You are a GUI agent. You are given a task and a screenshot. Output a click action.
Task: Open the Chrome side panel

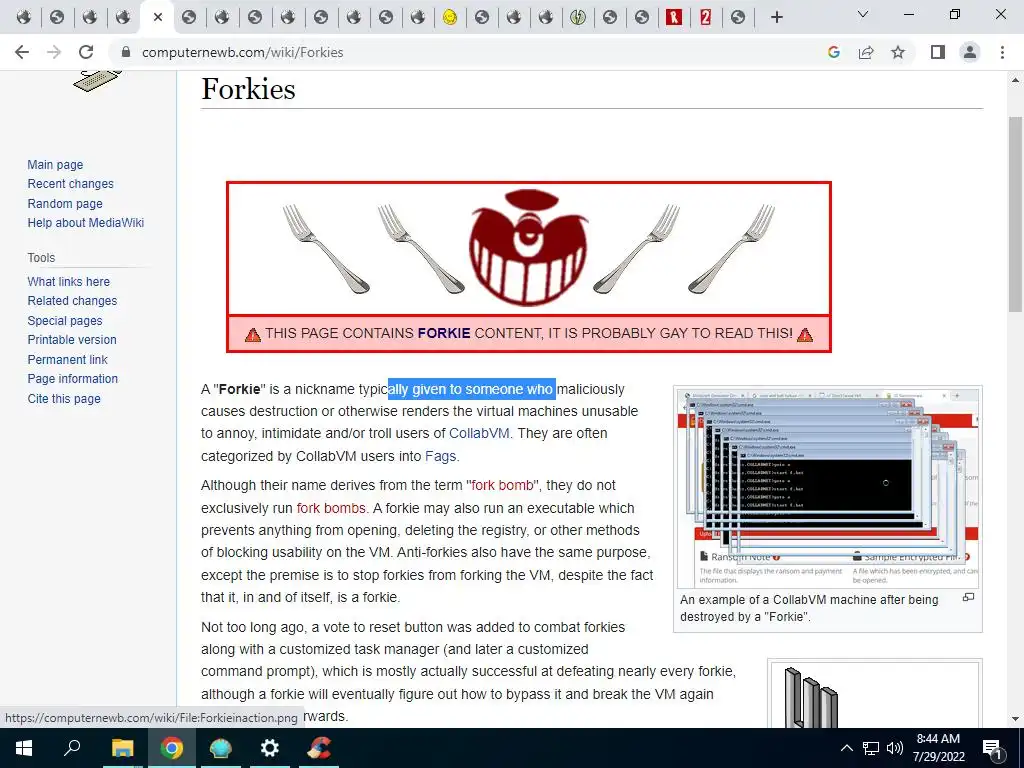point(938,52)
